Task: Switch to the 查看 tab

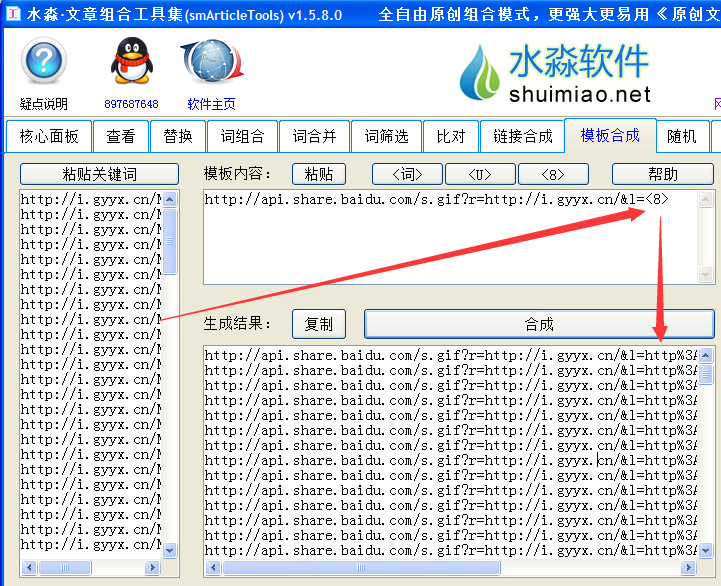Action: pyautogui.click(x=121, y=136)
